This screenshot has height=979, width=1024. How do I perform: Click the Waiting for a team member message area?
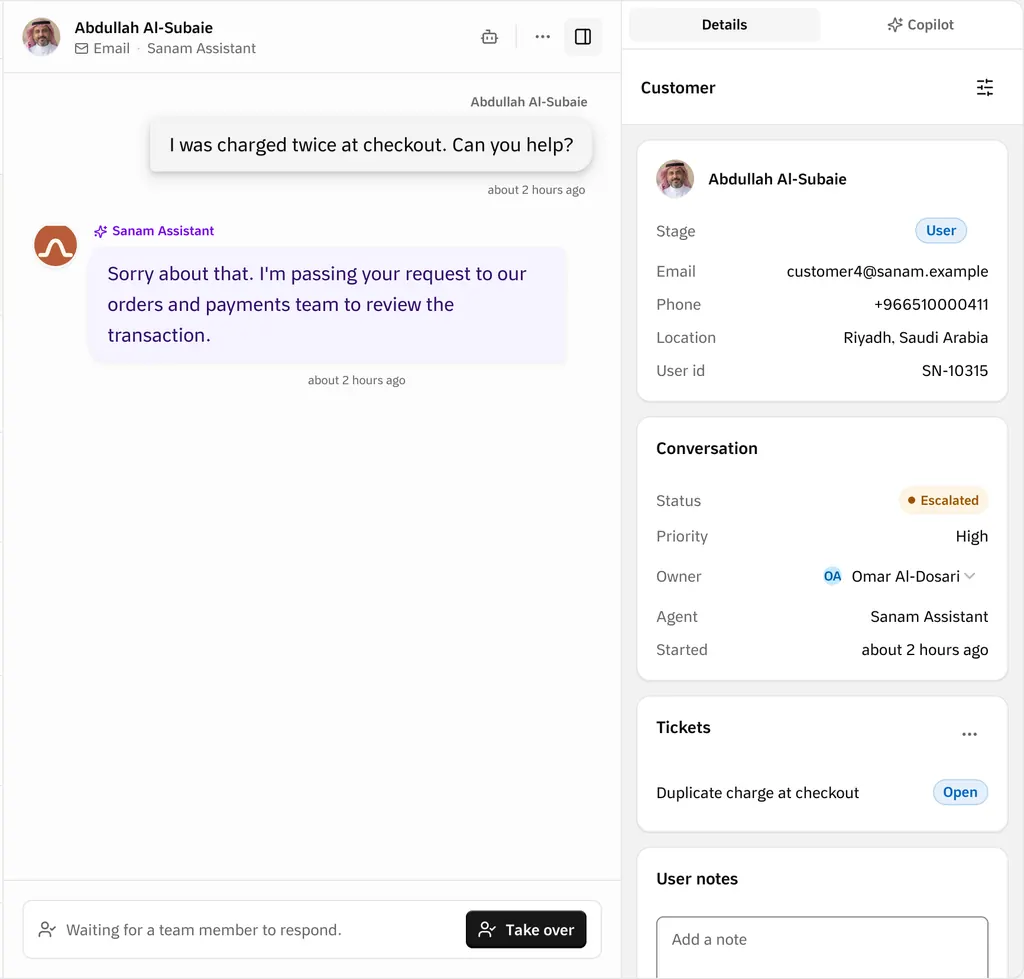coord(204,930)
